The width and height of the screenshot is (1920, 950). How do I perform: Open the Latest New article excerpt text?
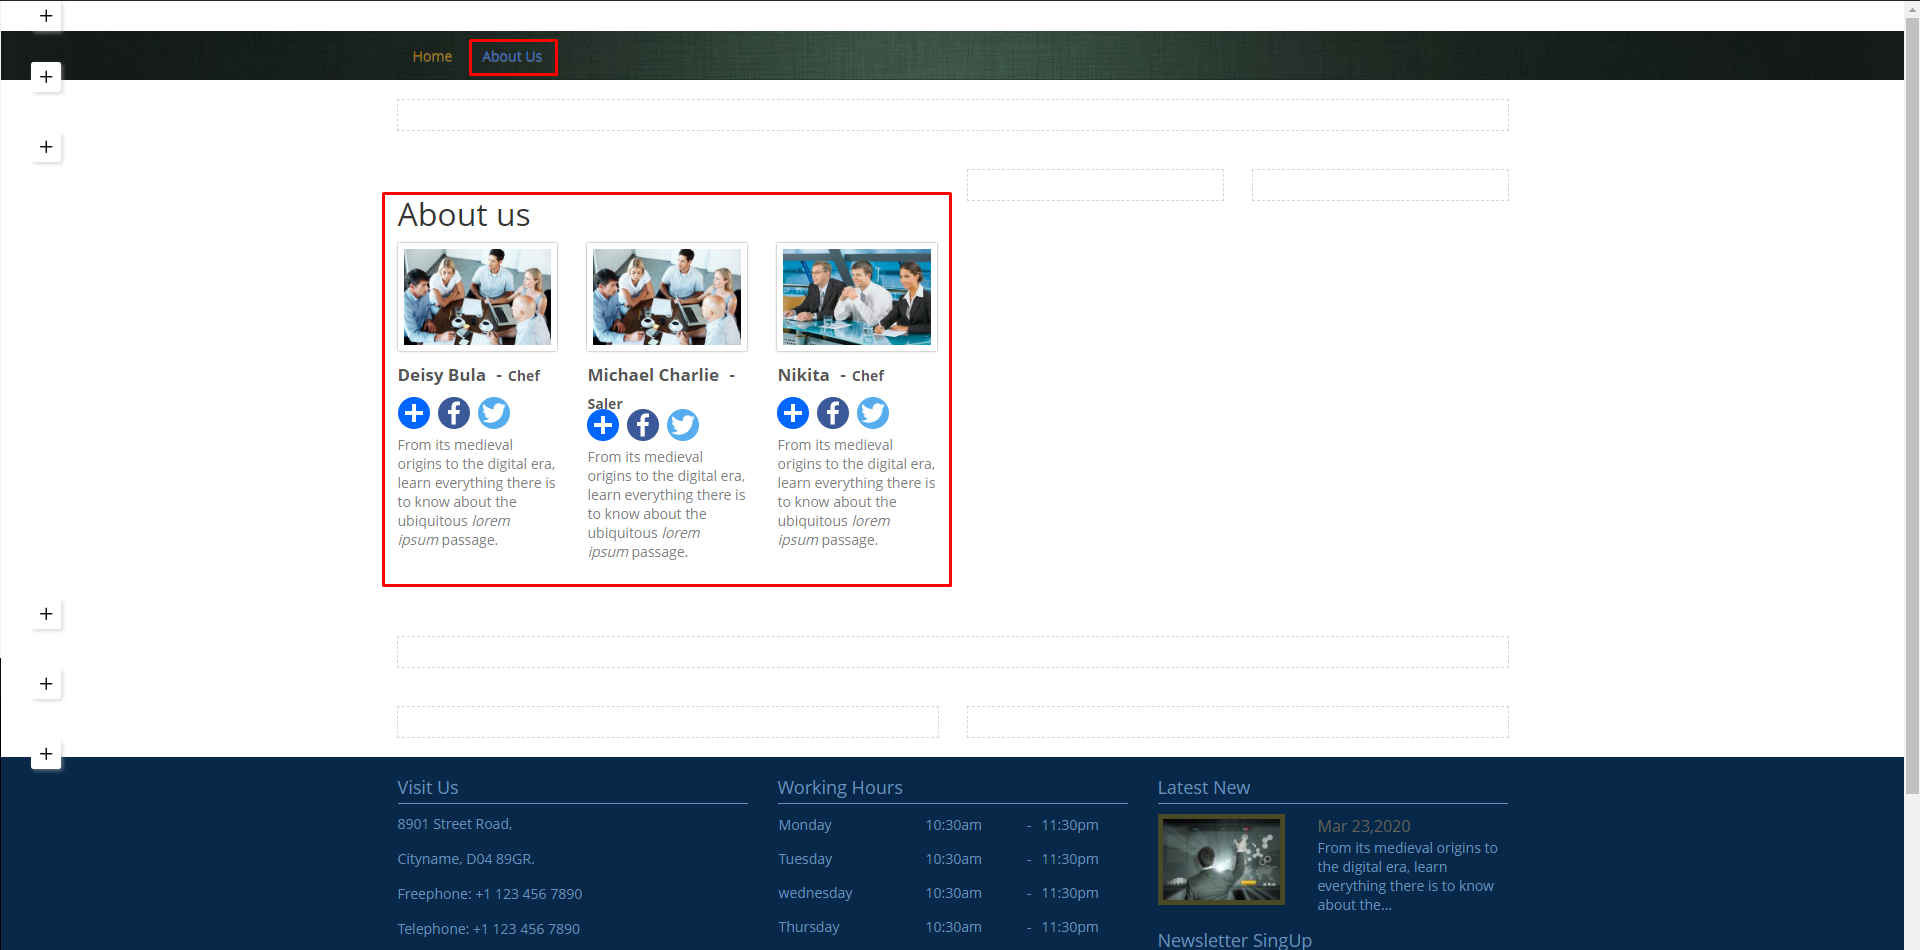coord(1407,876)
